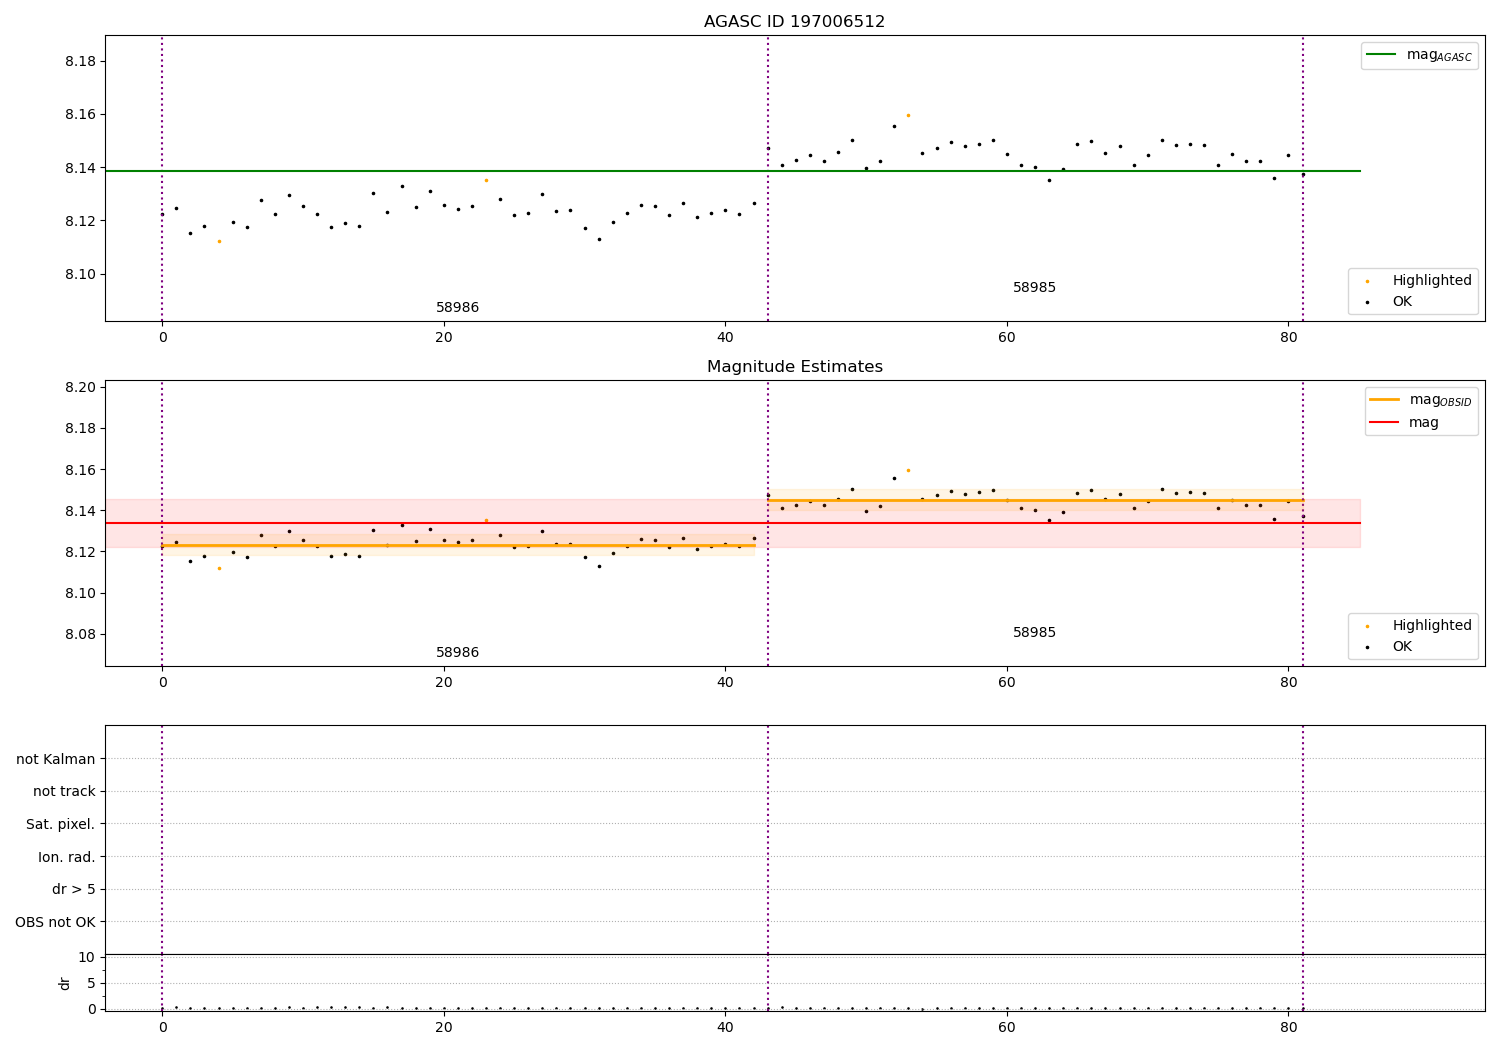Click the "not track" axis label

click(x=64, y=792)
